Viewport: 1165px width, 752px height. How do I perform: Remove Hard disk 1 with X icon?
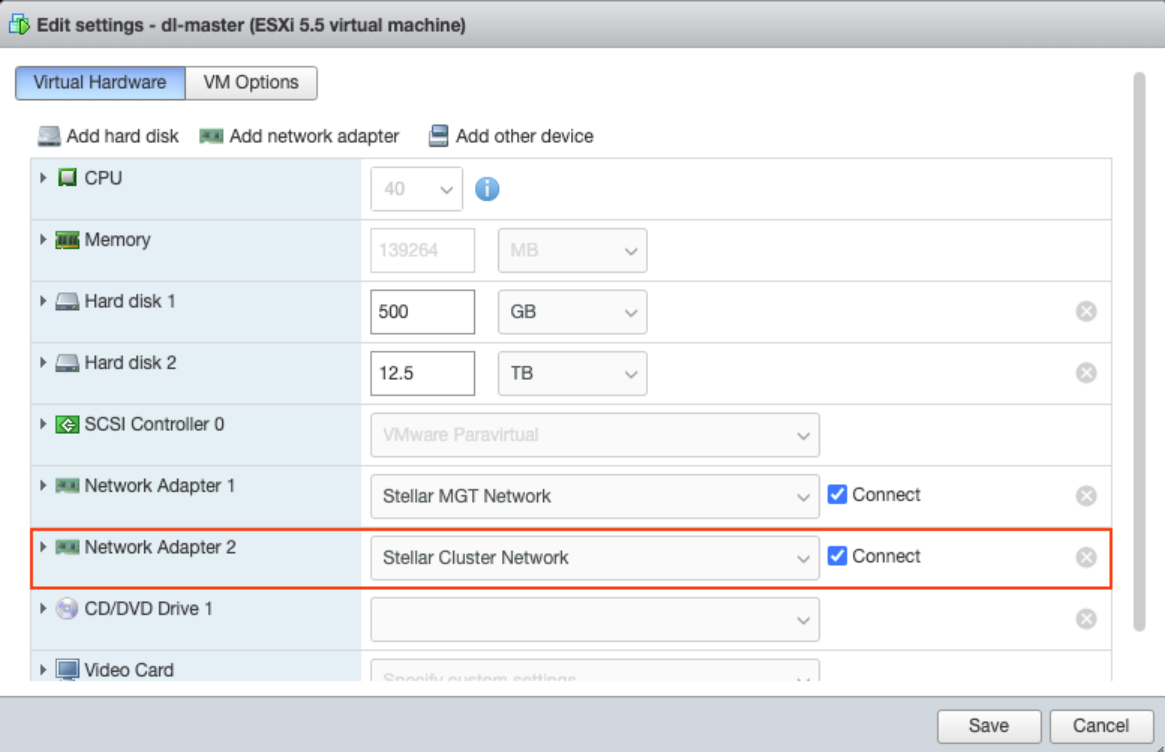pos(1086,312)
